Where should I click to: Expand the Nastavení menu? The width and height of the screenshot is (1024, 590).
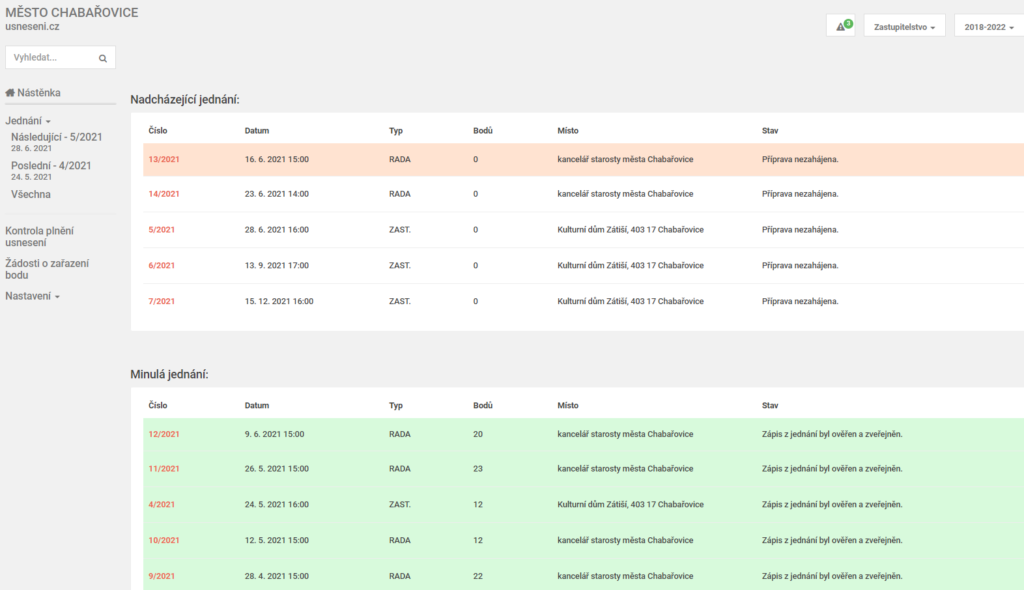coord(33,296)
